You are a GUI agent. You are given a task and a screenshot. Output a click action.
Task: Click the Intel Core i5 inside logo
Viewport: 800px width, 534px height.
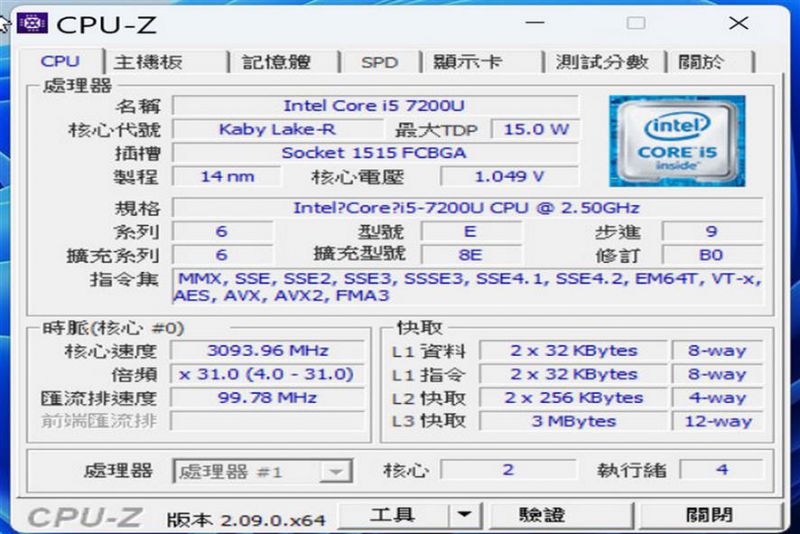[677, 141]
